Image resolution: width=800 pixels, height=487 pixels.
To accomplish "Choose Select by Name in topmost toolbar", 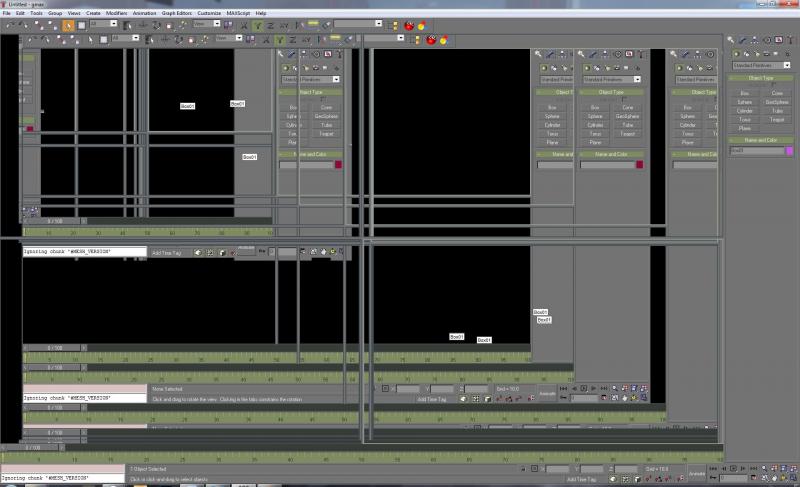I will (x=127, y=25).
